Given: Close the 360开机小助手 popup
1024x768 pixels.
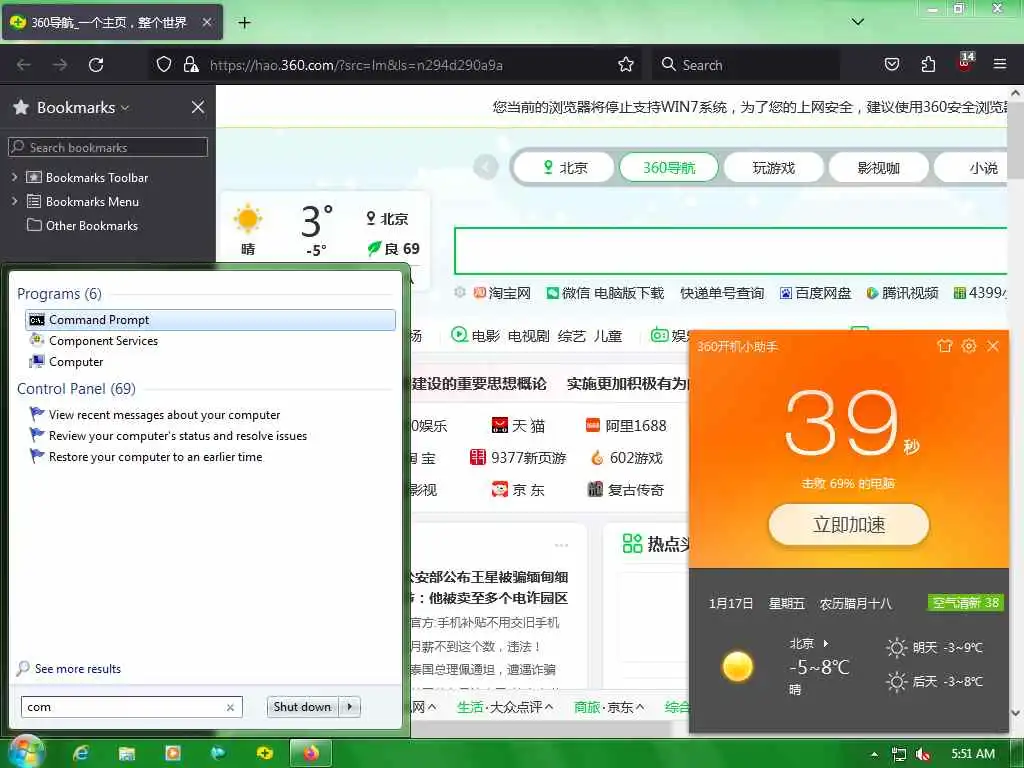Looking at the screenshot, I should 993,345.
